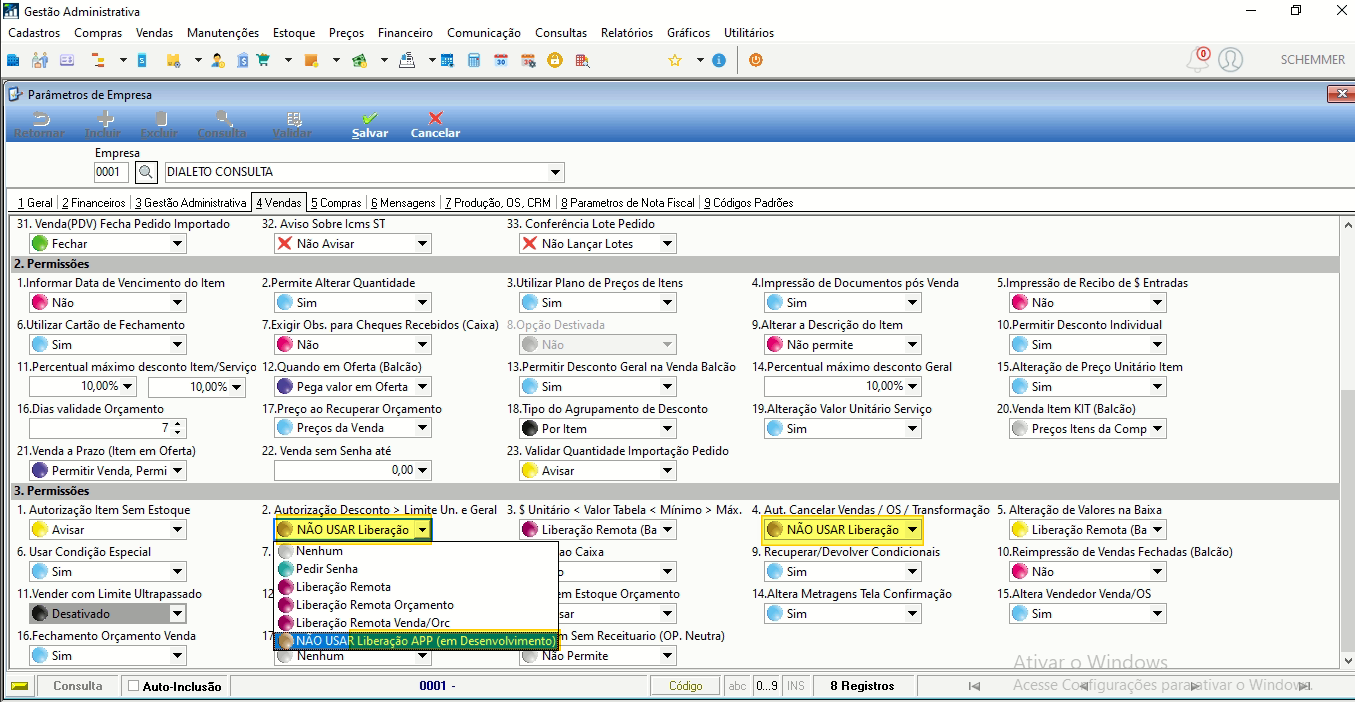The height and width of the screenshot is (702, 1355).
Task: Click the orange power icon
Action: click(x=756, y=60)
